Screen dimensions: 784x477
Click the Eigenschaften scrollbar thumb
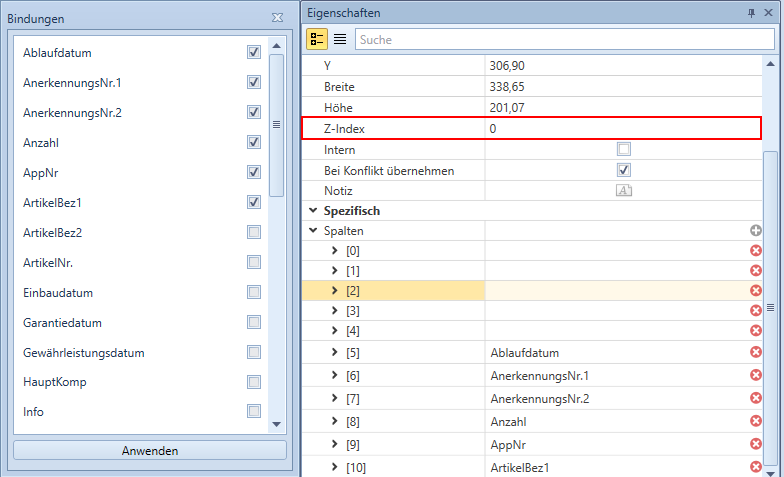pyautogui.click(x=770, y=308)
